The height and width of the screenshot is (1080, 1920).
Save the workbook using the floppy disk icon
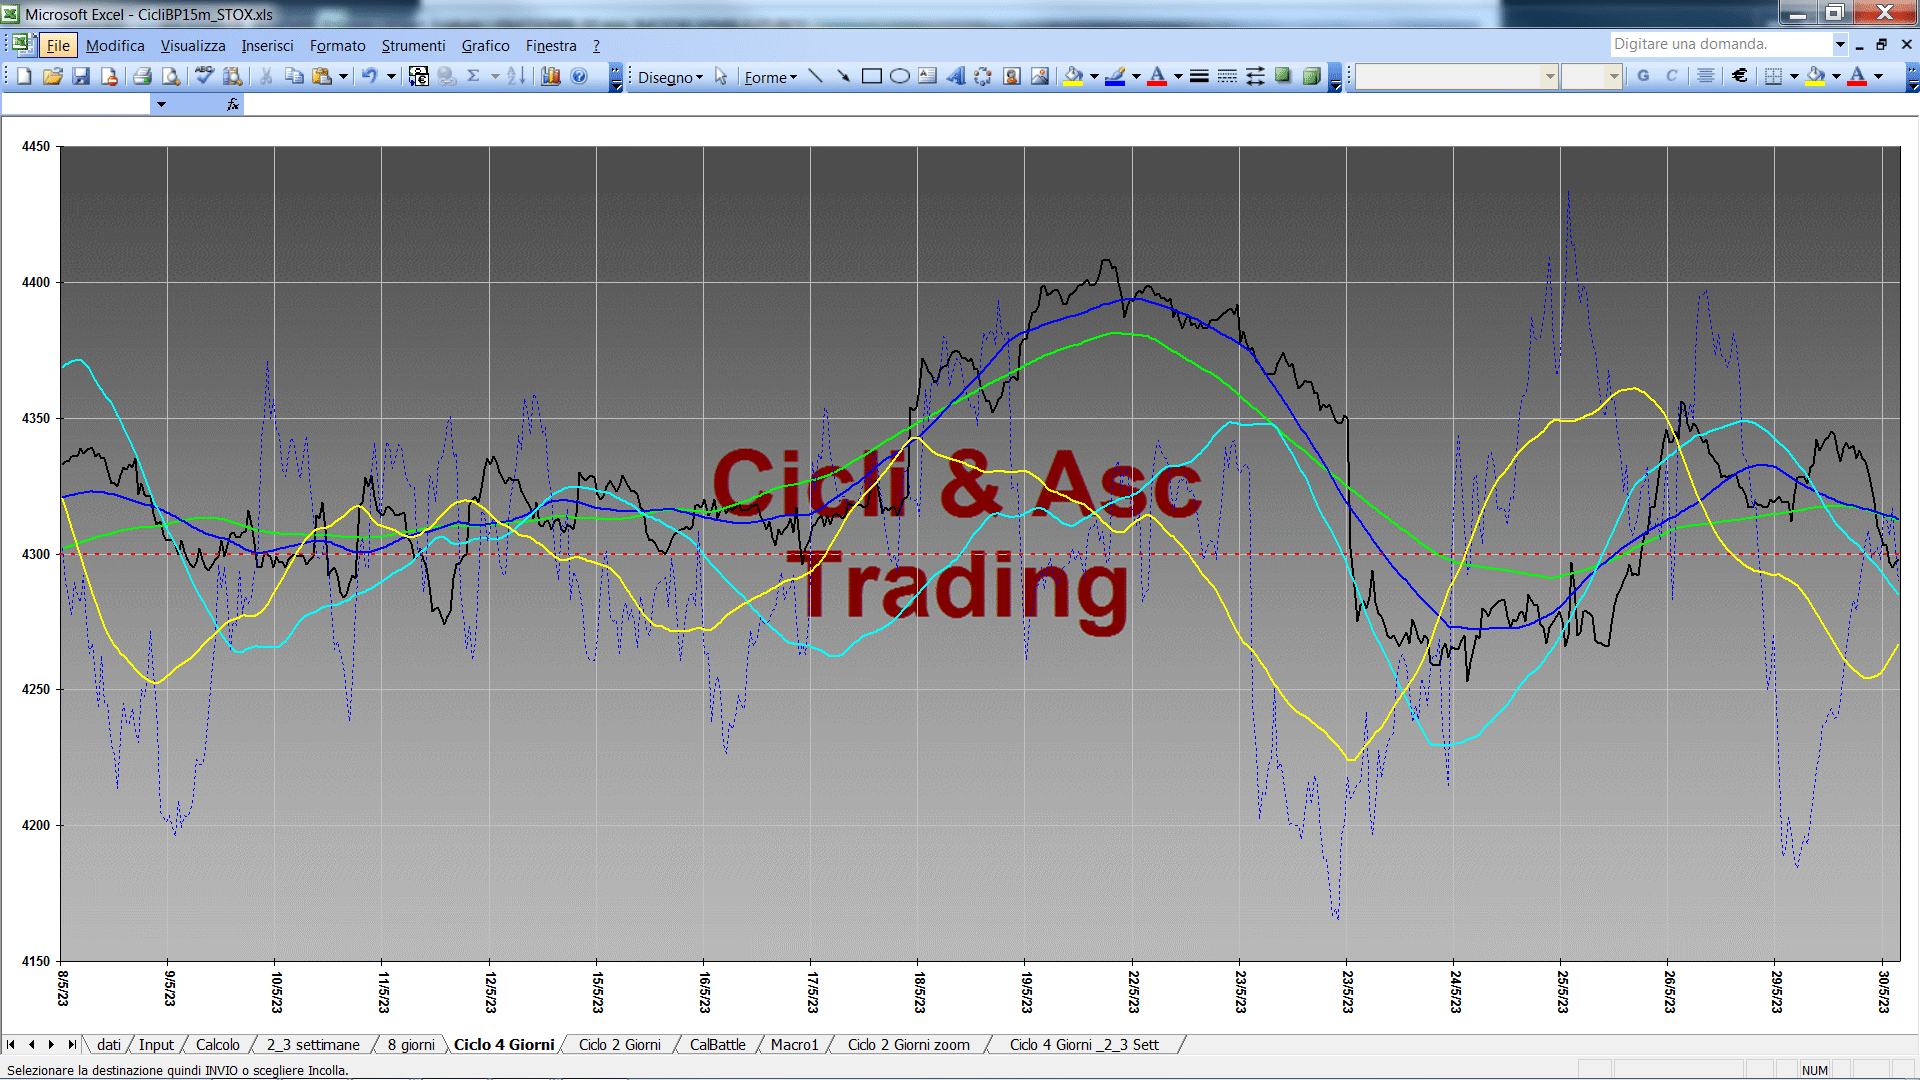81,76
